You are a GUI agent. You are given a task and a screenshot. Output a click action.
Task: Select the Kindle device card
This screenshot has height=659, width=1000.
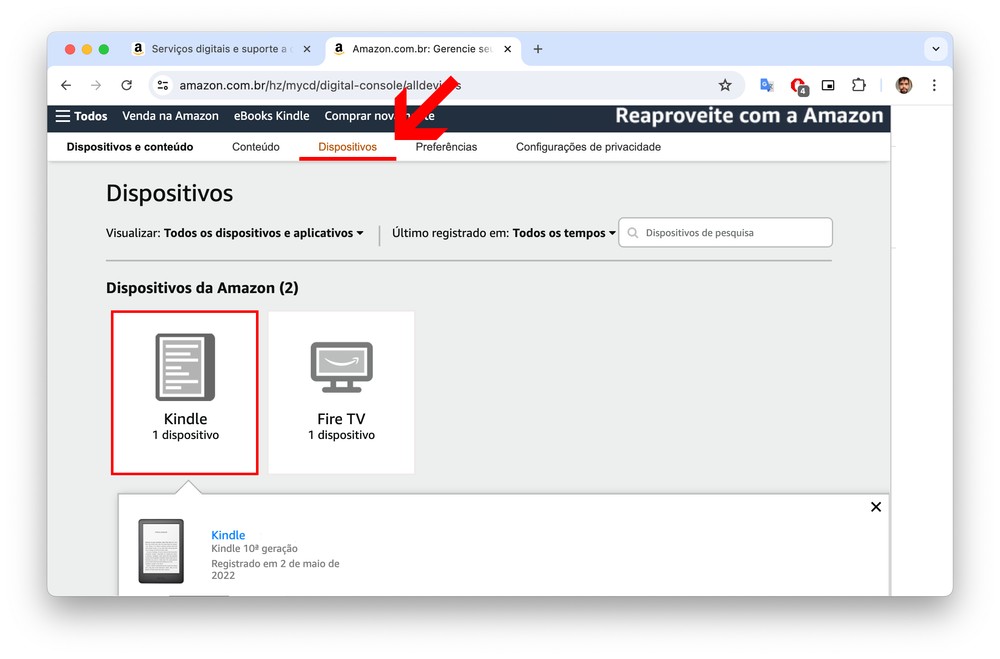185,392
